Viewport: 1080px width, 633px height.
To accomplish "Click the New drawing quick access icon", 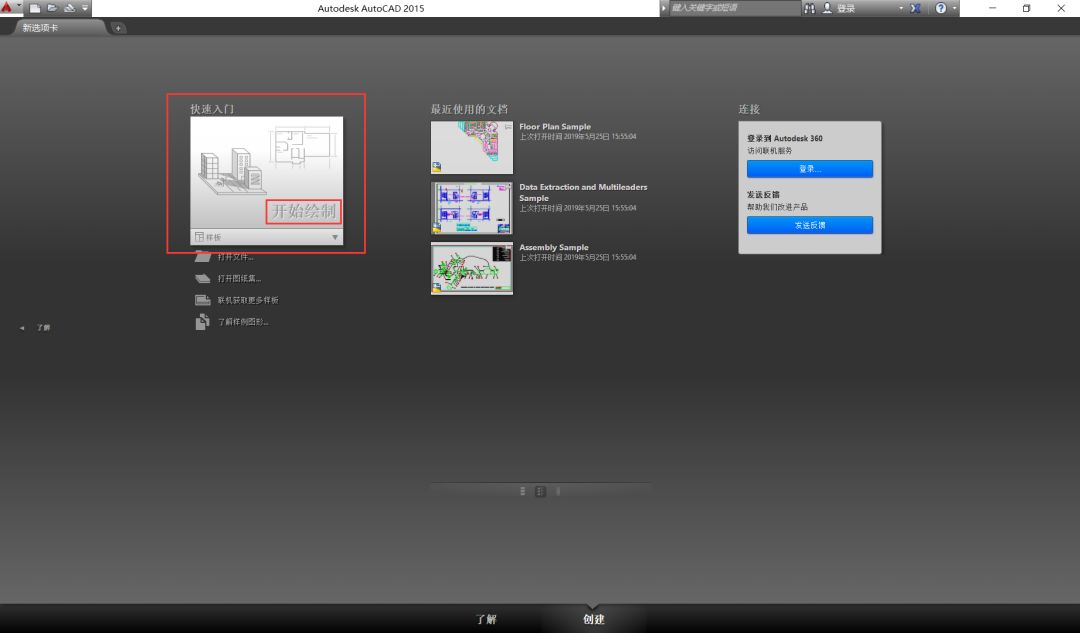I will pyautogui.click(x=34, y=8).
